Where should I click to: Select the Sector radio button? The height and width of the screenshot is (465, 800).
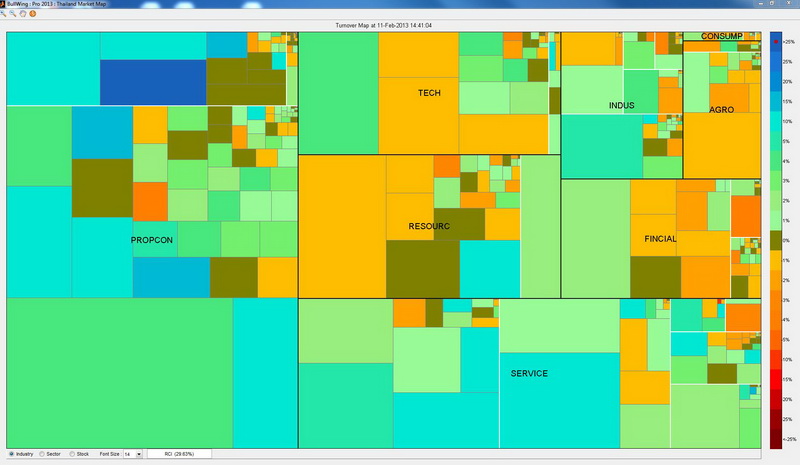click(42, 454)
